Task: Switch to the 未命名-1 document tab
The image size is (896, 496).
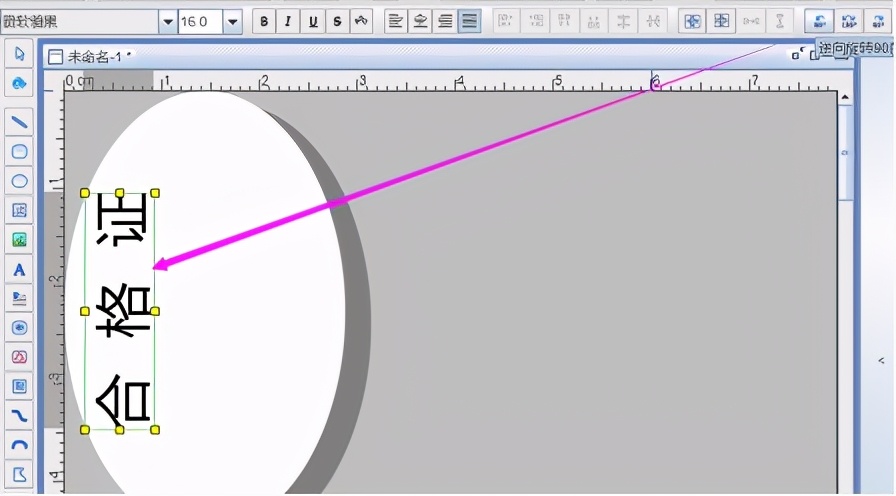Action: pyautogui.click(x=90, y=57)
